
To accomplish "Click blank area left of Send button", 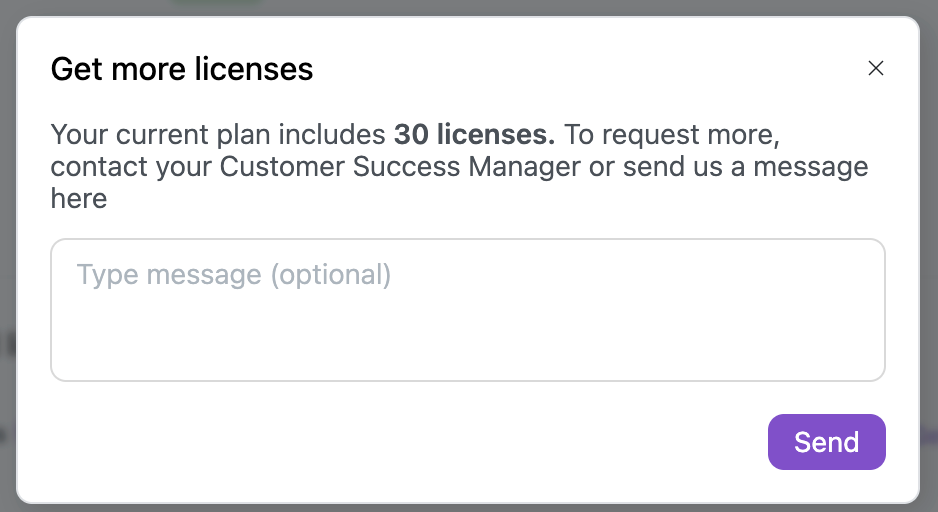I will click(400, 442).
